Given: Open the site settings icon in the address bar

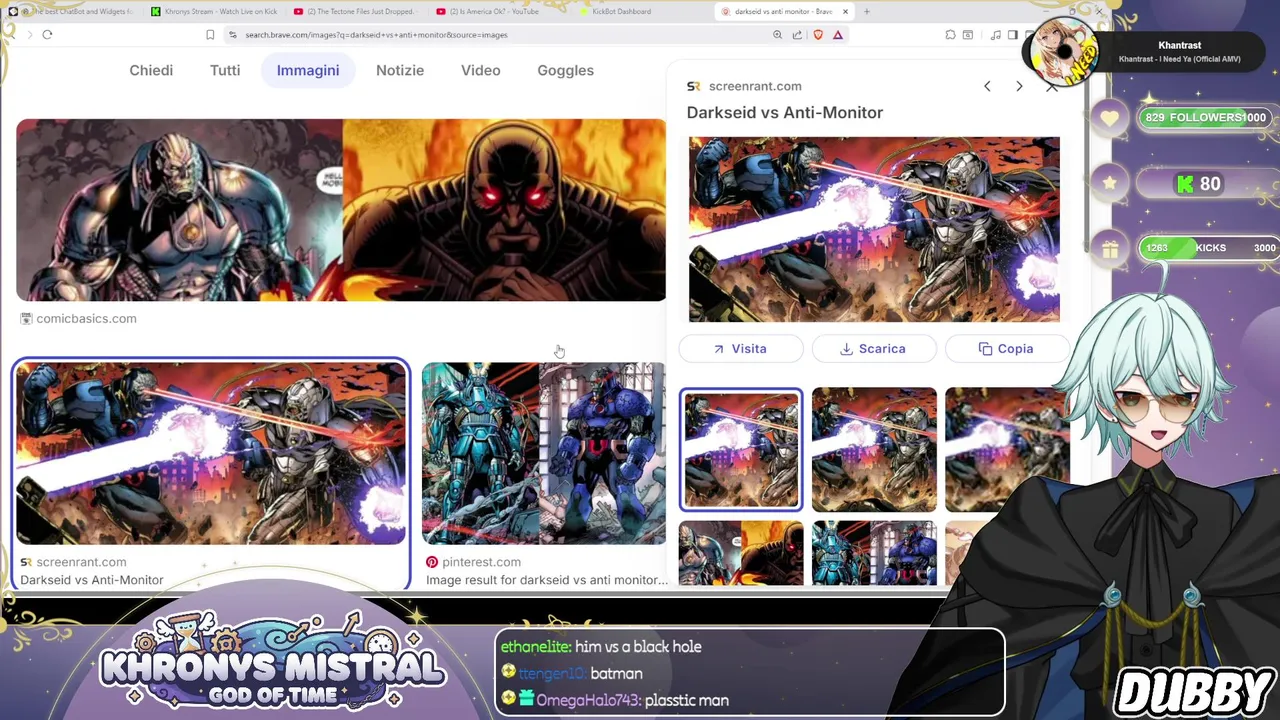Looking at the screenshot, I should (x=232, y=35).
